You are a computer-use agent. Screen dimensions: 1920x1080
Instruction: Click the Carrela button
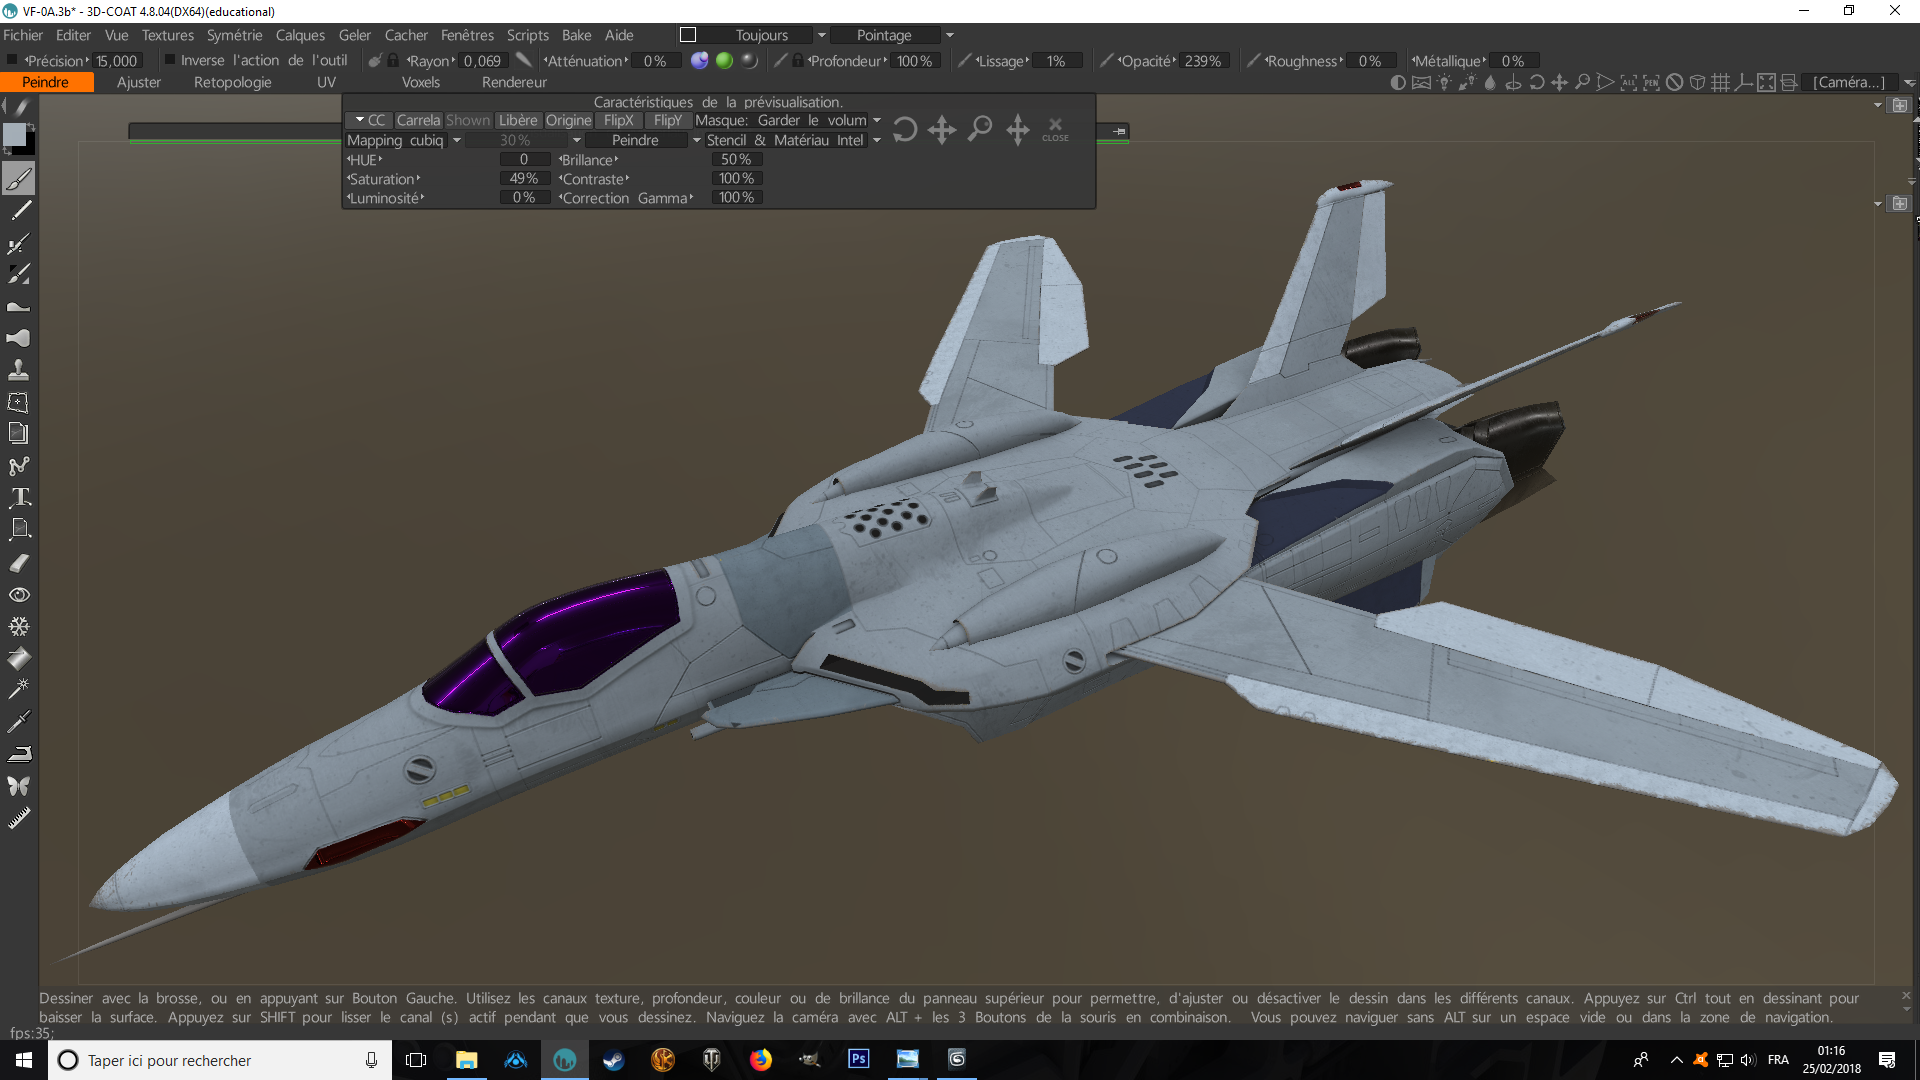418,120
